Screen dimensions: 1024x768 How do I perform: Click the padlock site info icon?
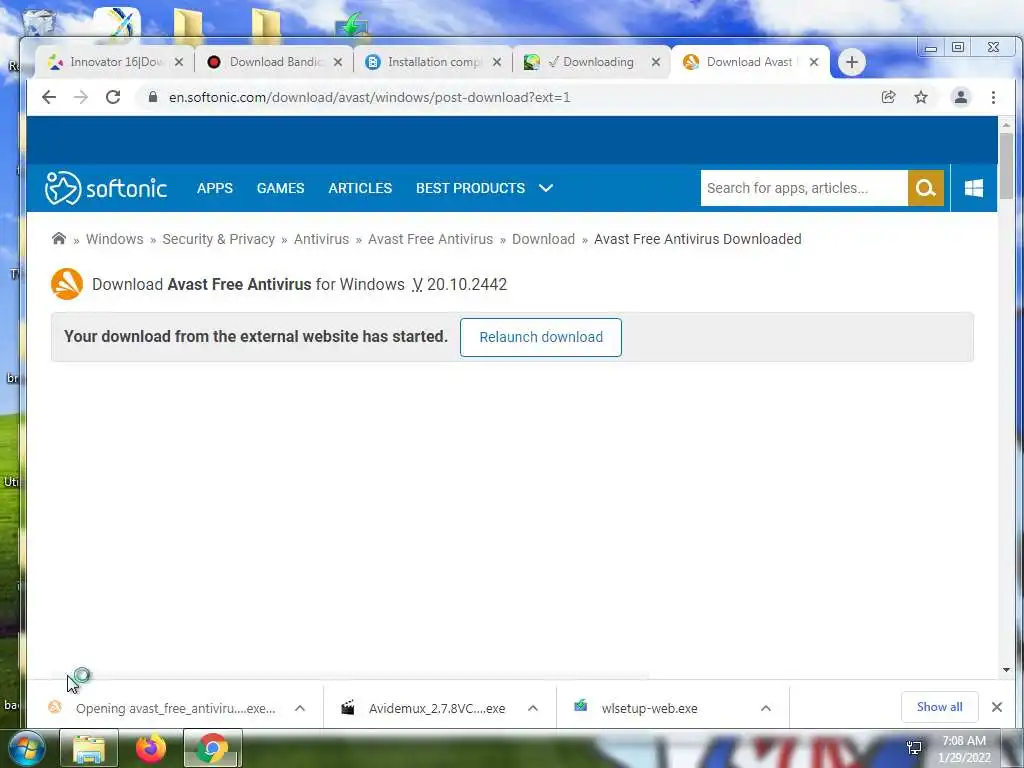click(x=153, y=97)
